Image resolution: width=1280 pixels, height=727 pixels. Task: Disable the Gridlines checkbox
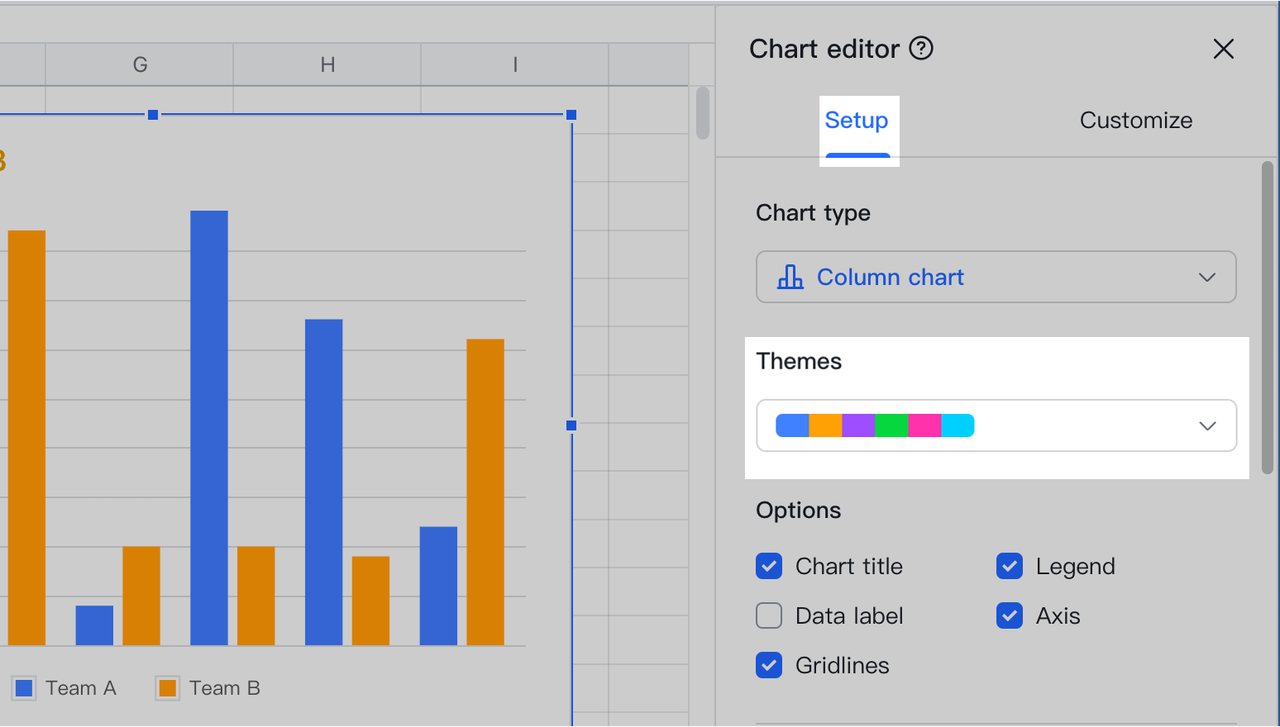(x=768, y=665)
